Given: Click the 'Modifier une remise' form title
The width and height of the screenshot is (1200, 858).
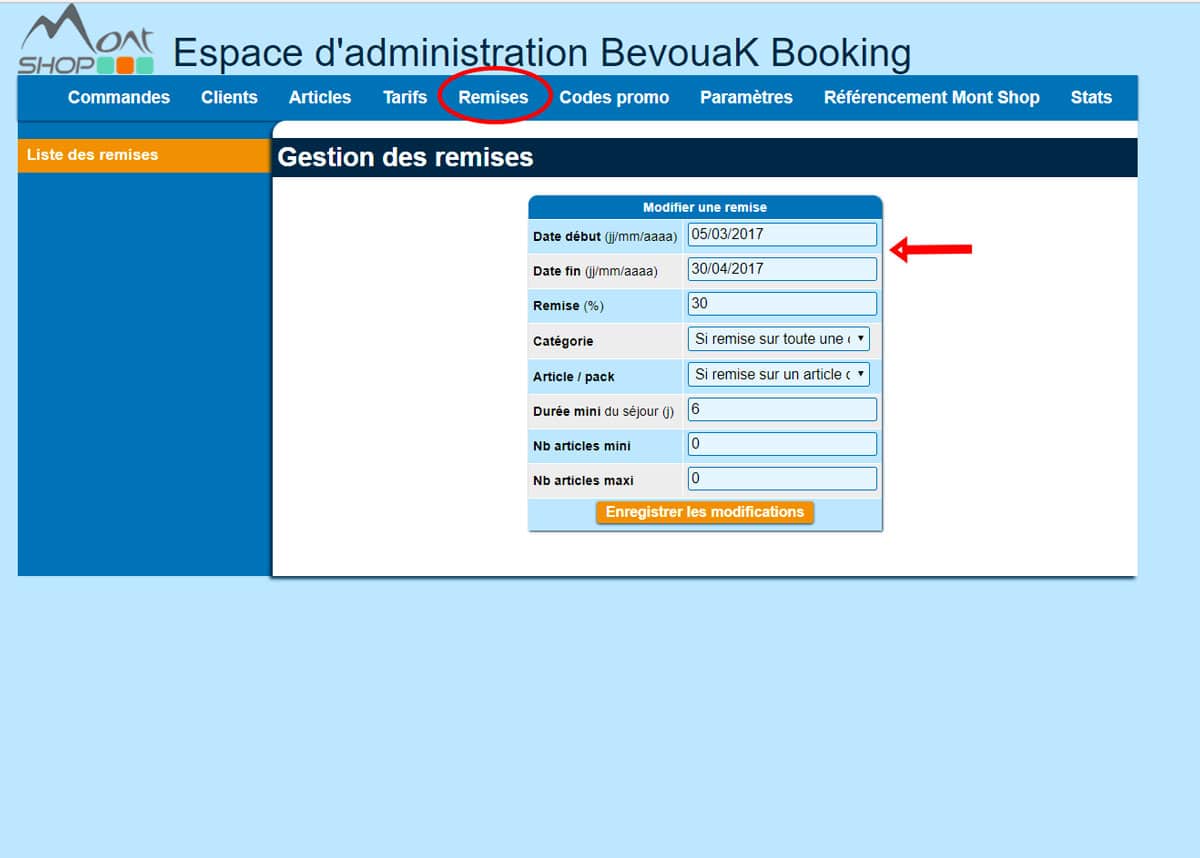Looking at the screenshot, I should point(705,207).
